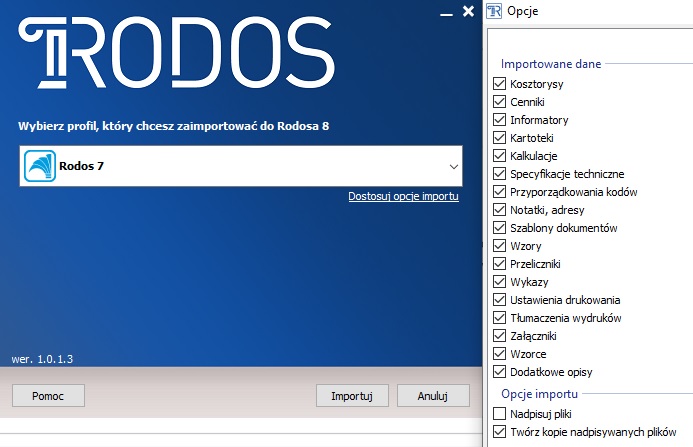Expand the profile dropdown arrow

coord(453,167)
